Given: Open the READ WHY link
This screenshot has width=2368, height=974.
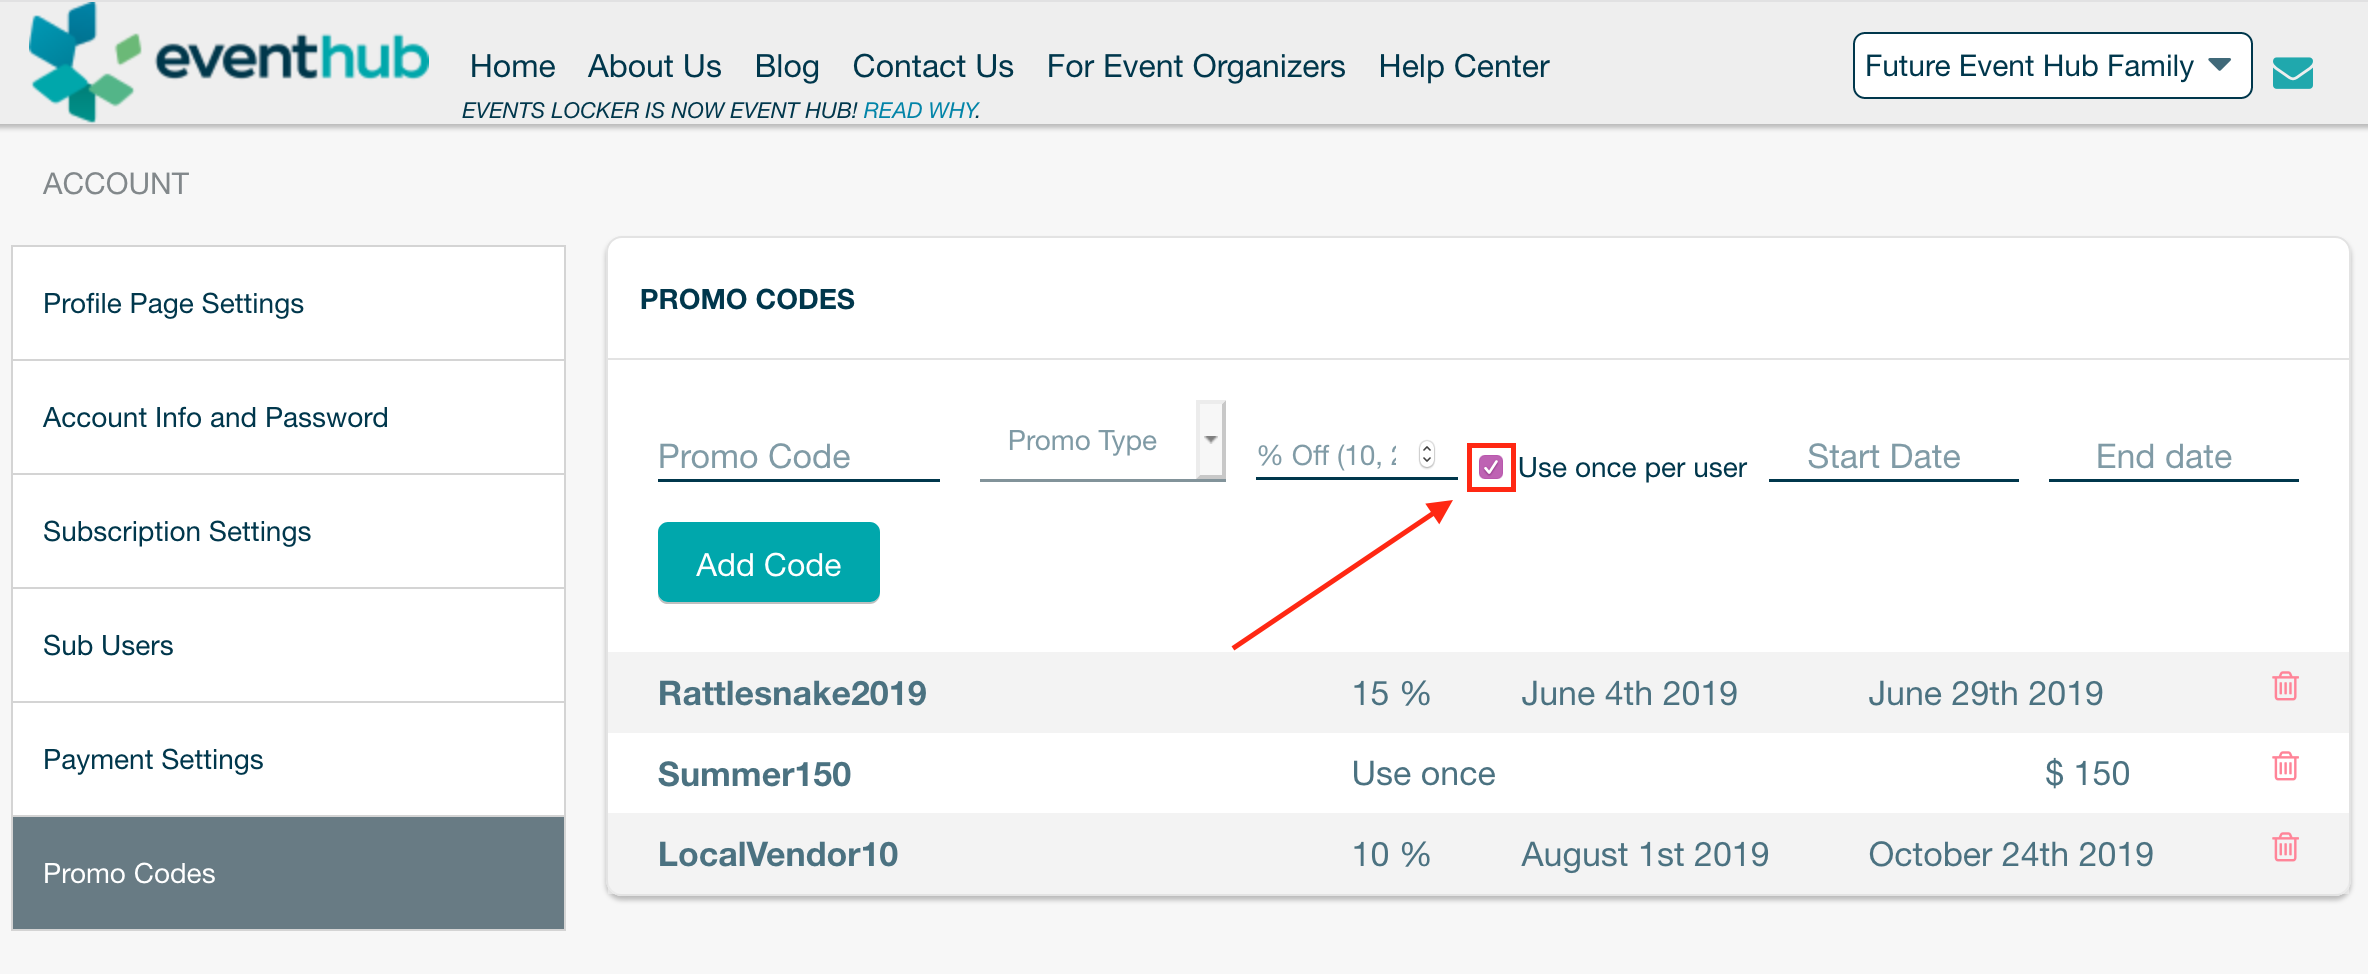Looking at the screenshot, I should click(x=918, y=110).
